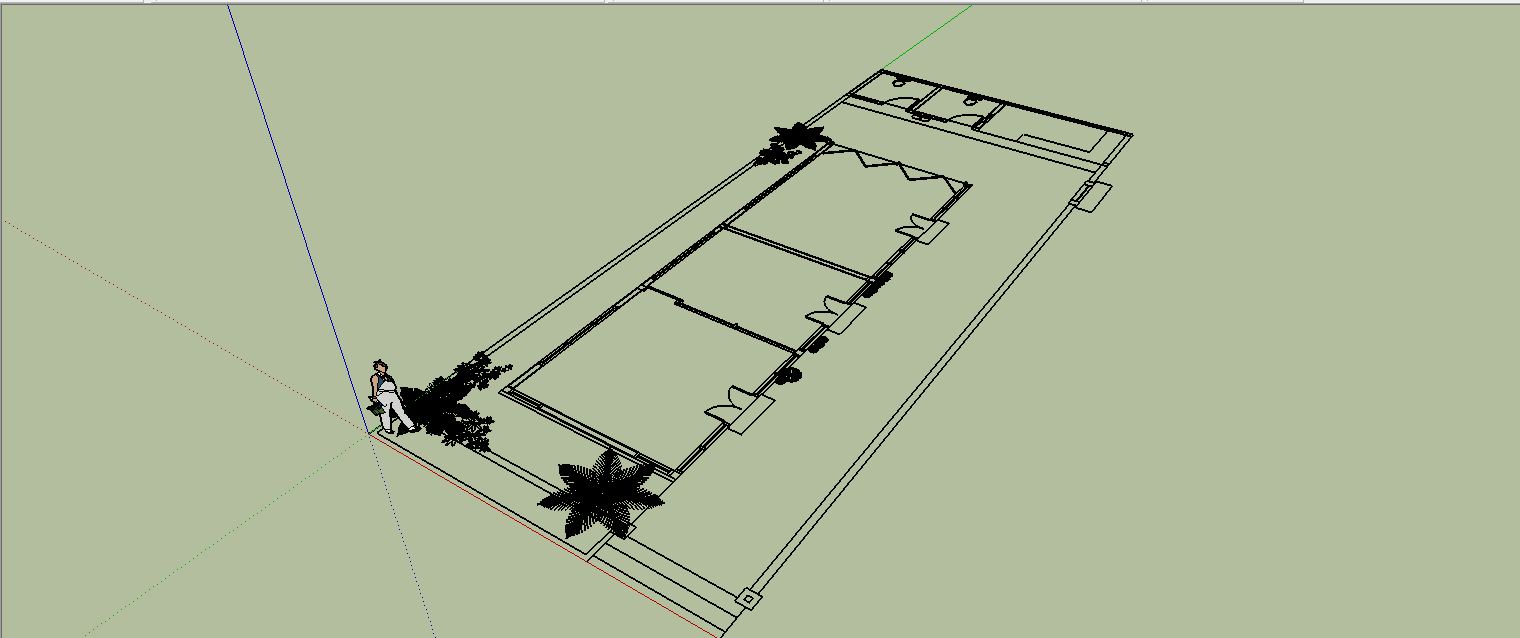Select the large plant at far wall corner
The height and width of the screenshot is (638, 1520).
pos(799,136)
